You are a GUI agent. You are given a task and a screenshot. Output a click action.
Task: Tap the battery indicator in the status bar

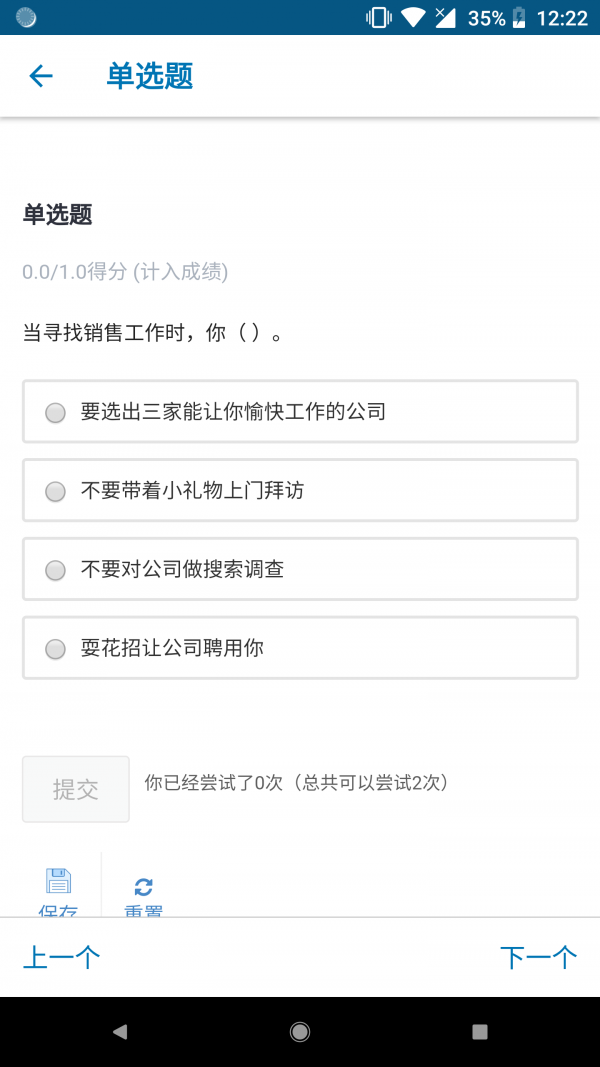pyautogui.click(x=519, y=16)
